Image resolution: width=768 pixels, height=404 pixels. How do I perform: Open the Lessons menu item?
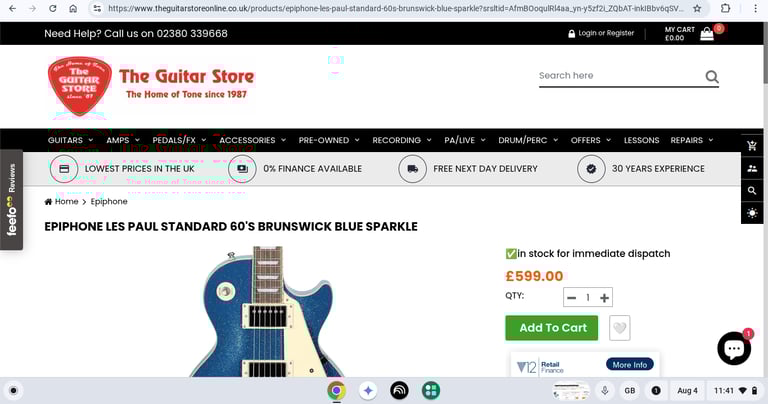point(641,140)
